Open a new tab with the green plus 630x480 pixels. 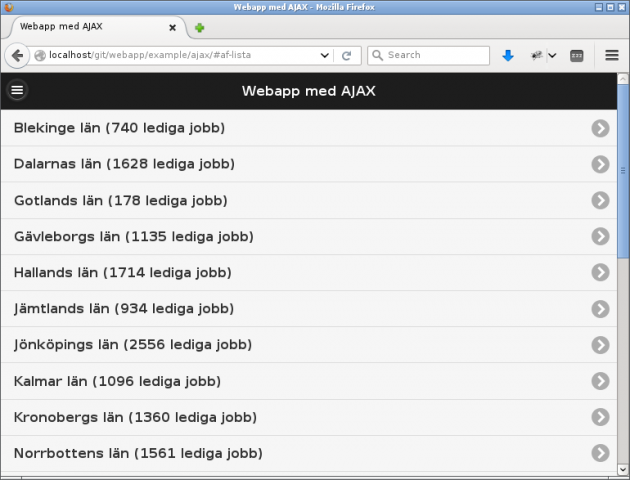coord(199,28)
